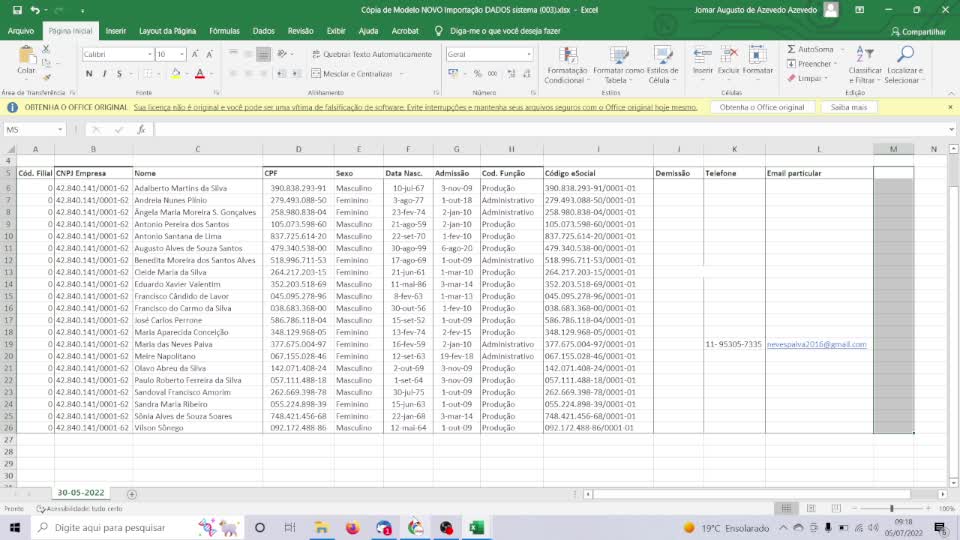
Task: Open the Classificar e Filtrar dropdown
Action: pos(864,65)
